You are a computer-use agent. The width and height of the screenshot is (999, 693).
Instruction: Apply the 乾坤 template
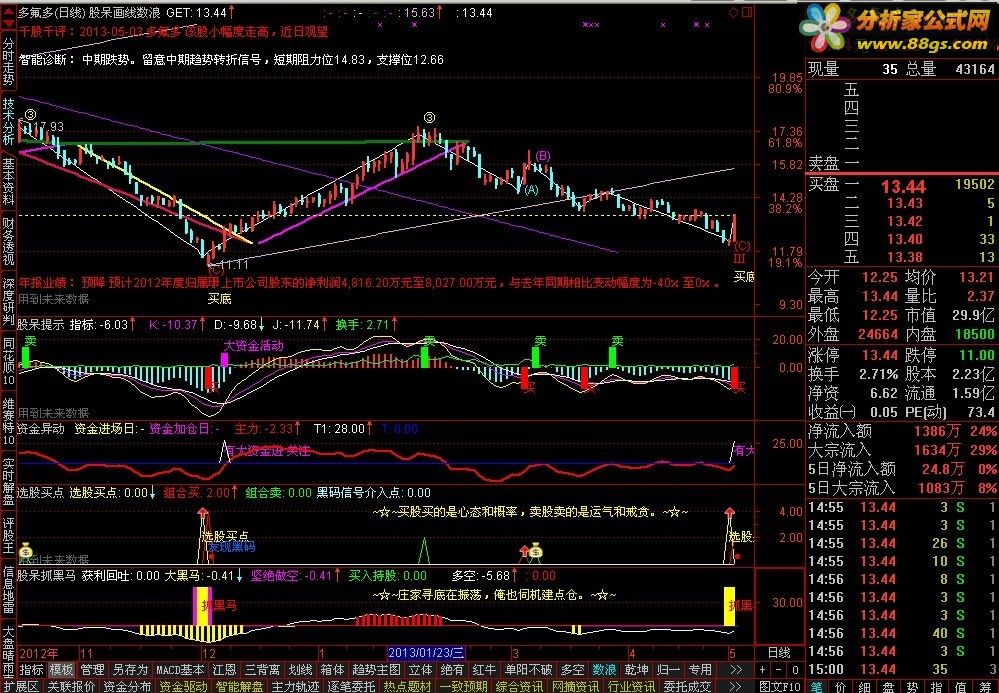pyautogui.click(x=636, y=669)
